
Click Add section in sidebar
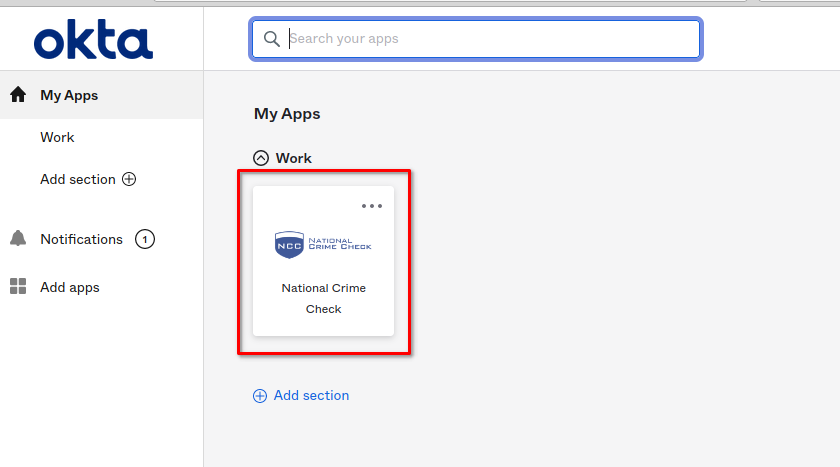click(x=78, y=179)
